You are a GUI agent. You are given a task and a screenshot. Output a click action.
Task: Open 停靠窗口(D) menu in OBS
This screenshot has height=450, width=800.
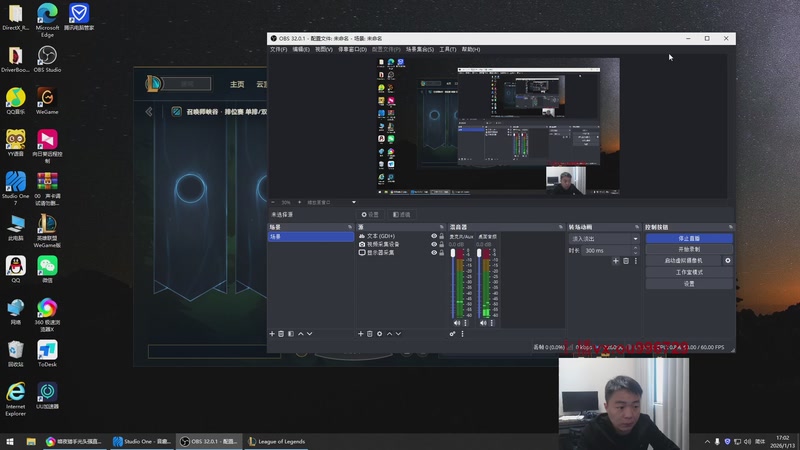click(352, 49)
